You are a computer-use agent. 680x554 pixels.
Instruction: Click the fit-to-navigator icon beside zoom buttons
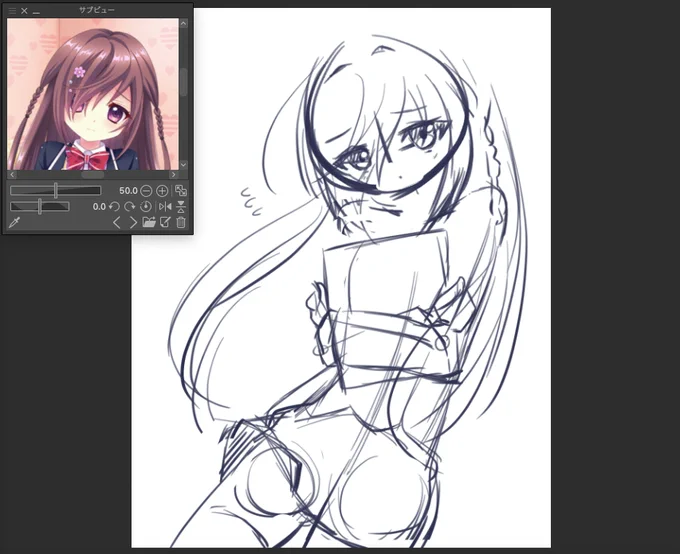click(x=180, y=190)
